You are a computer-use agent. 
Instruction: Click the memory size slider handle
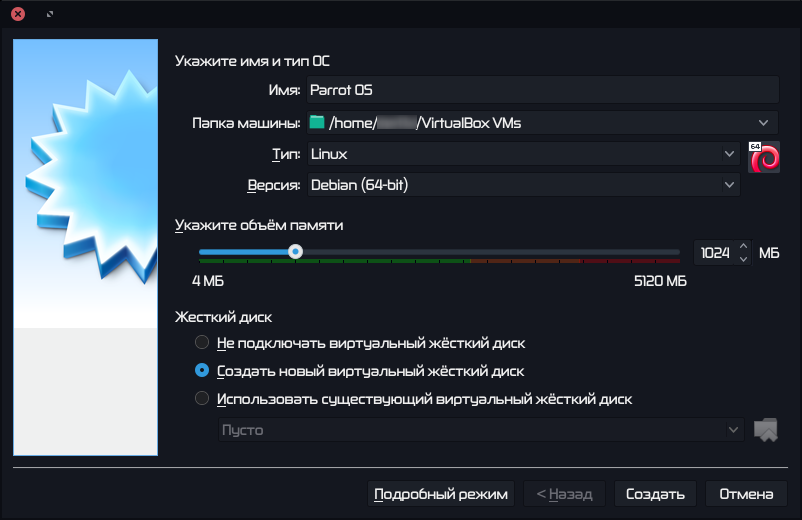295,252
